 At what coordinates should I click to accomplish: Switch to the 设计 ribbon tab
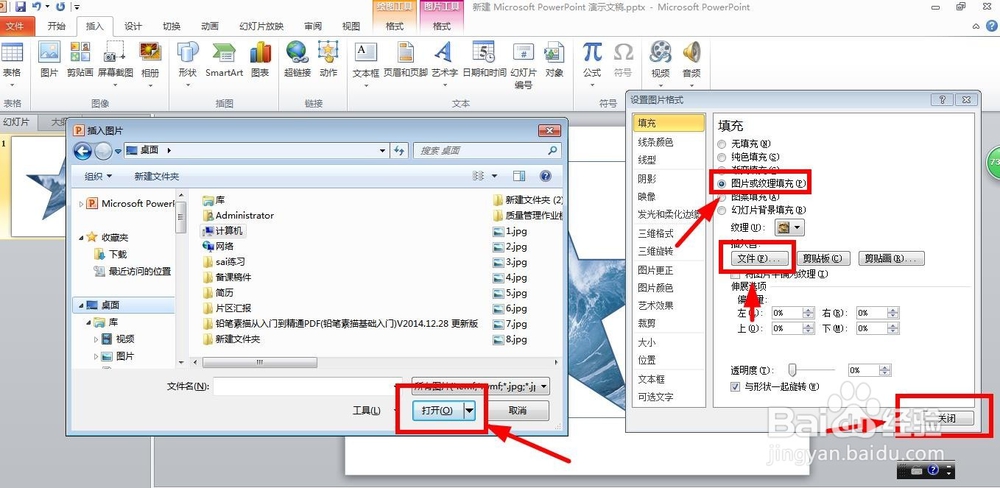tap(133, 26)
